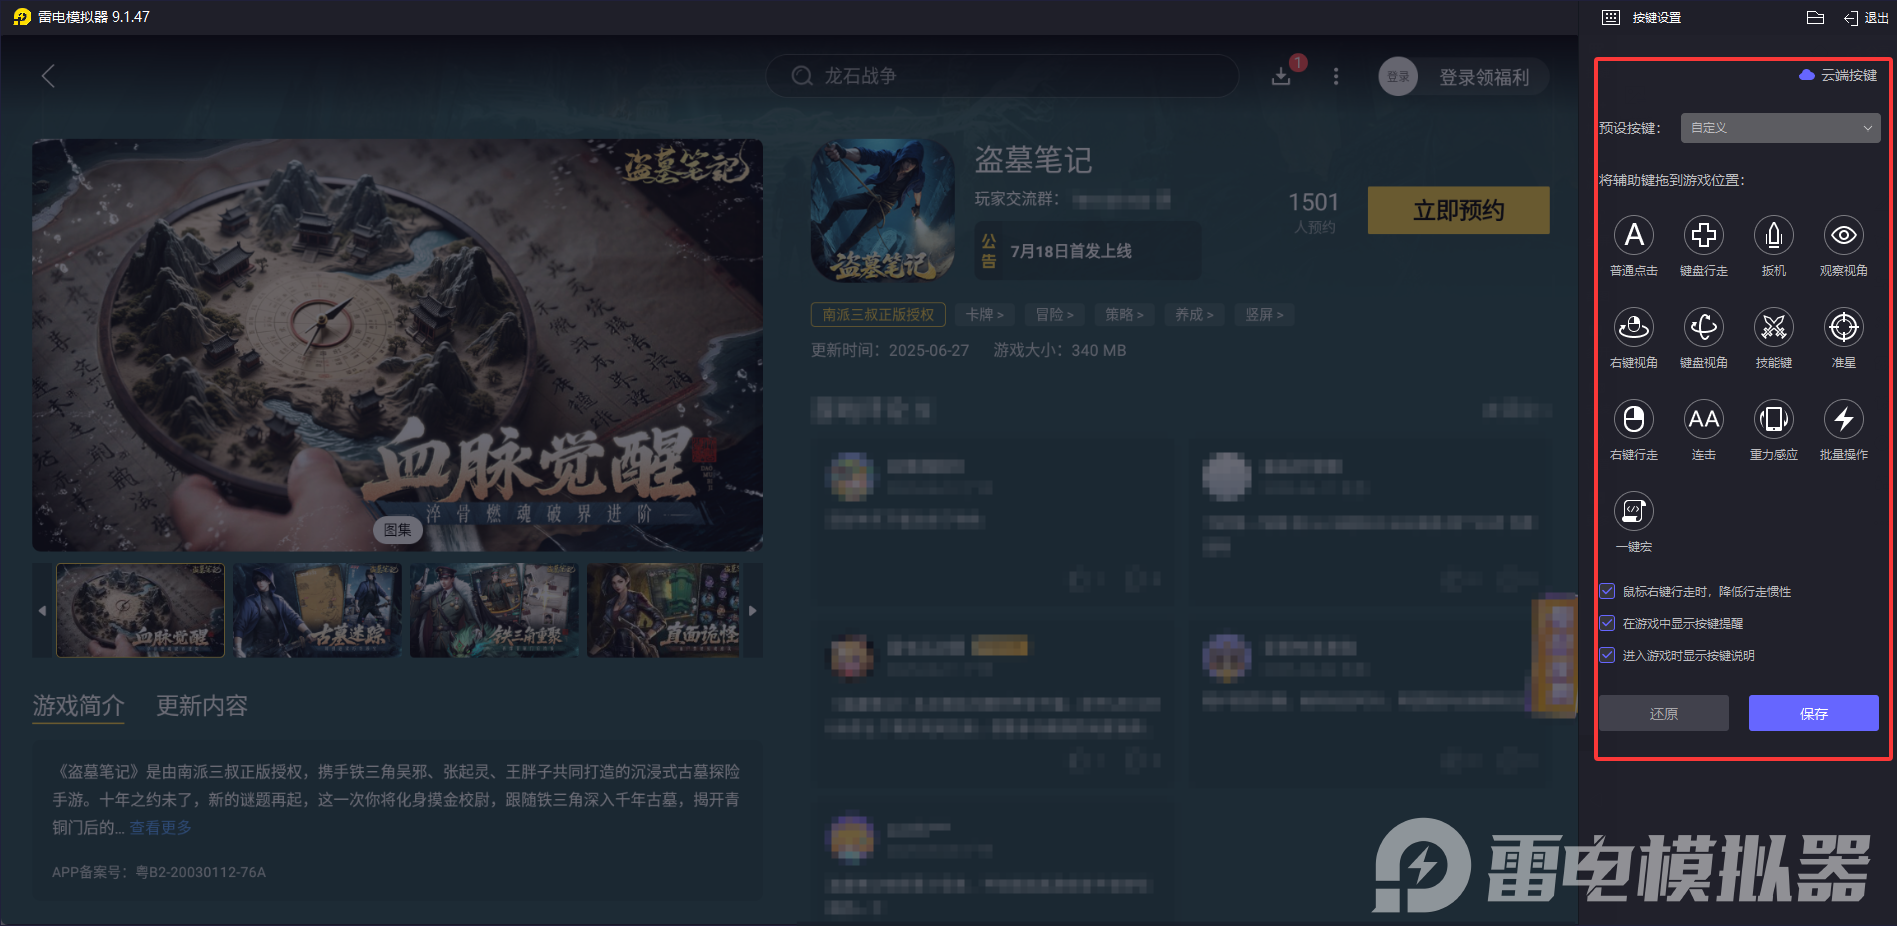Select the 血脉觉醒 carousel thumbnail
Viewport: 1897px width, 926px height.
(x=140, y=610)
